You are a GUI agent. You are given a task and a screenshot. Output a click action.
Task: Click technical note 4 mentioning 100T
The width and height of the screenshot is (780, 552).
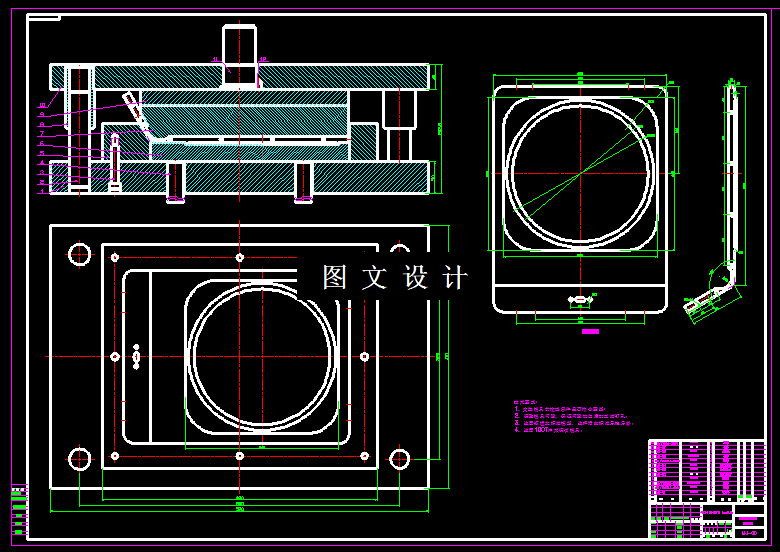click(x=548, y=430)
